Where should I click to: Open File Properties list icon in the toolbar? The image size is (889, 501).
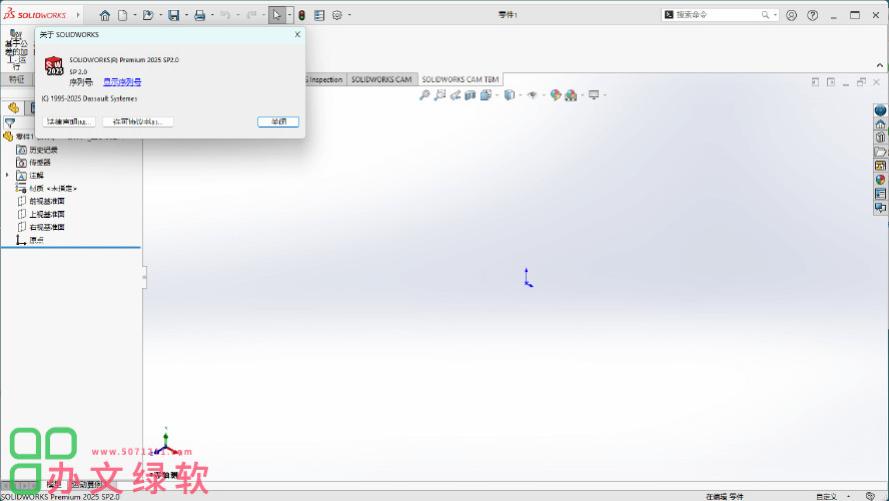coord(319,15)
